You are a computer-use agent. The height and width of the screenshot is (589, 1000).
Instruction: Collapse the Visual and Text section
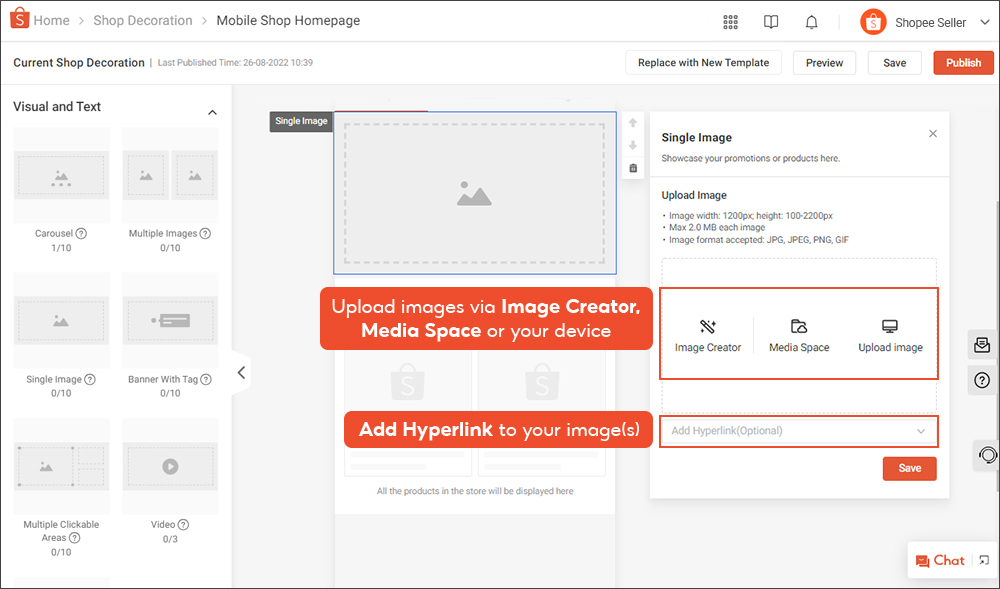(212, 113)
